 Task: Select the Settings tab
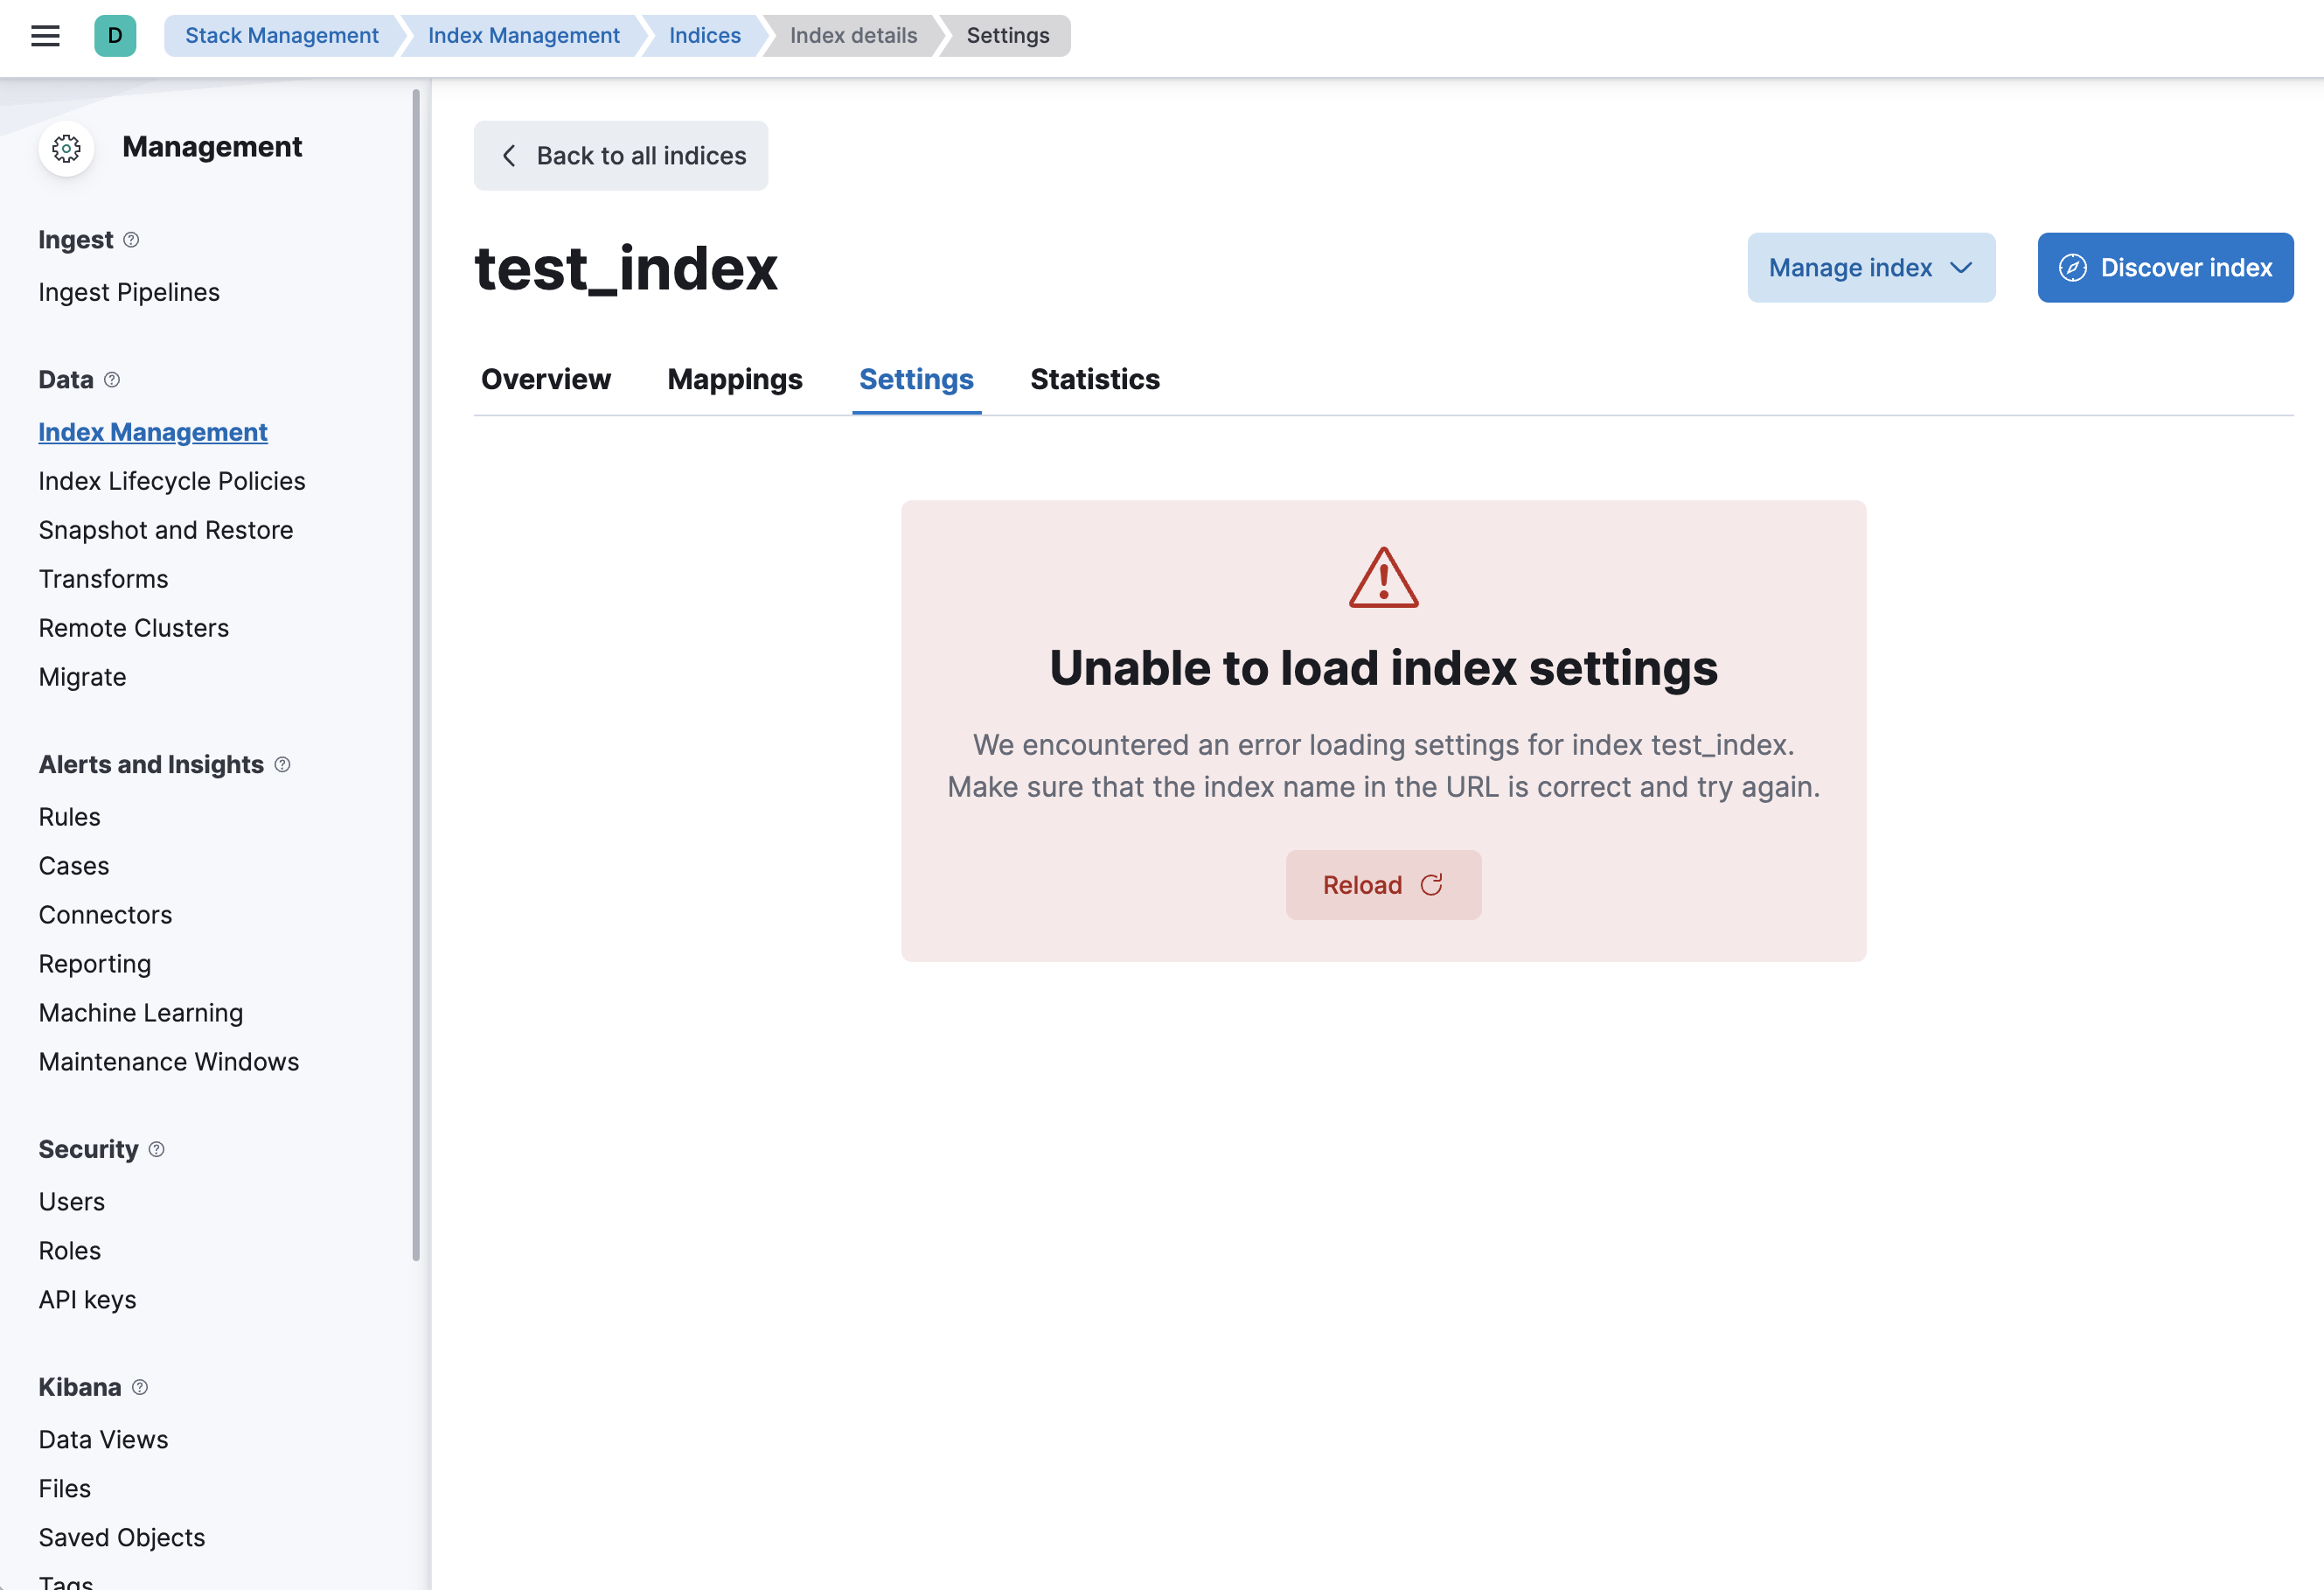916,378
